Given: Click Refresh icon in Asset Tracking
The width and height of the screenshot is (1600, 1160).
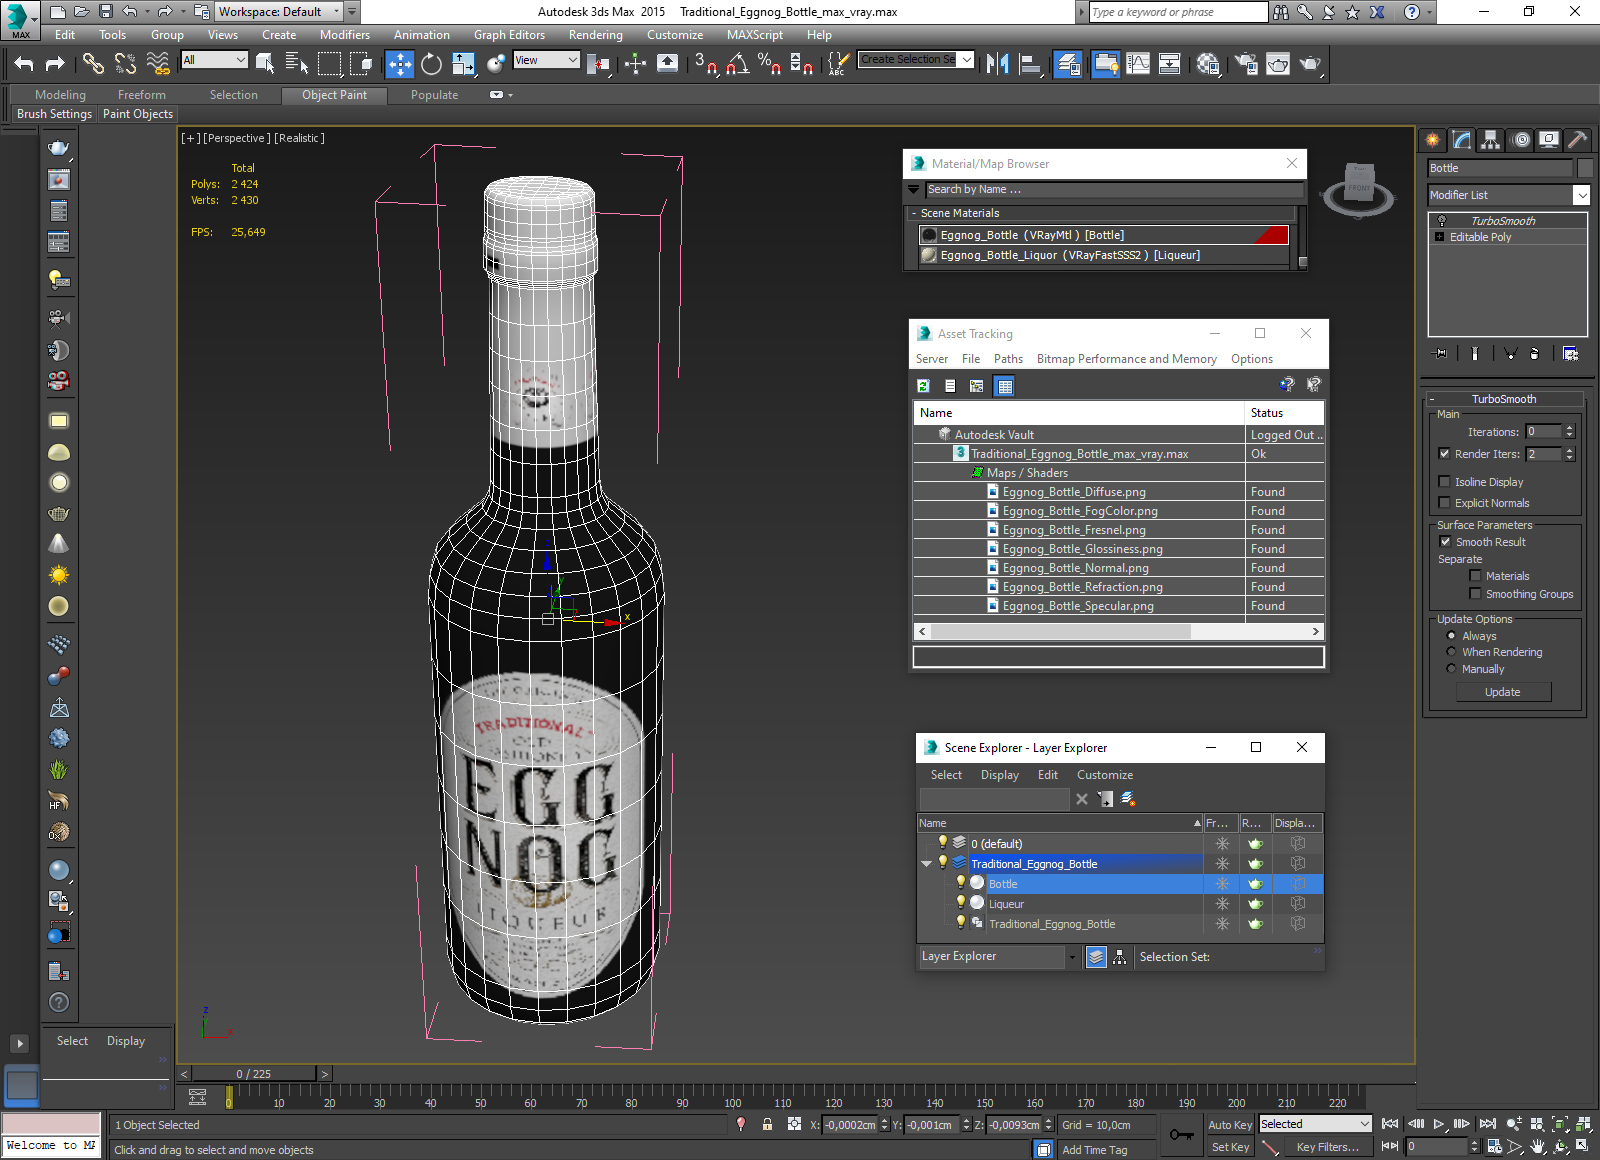Looking at the screenshot, I should 923,385.
